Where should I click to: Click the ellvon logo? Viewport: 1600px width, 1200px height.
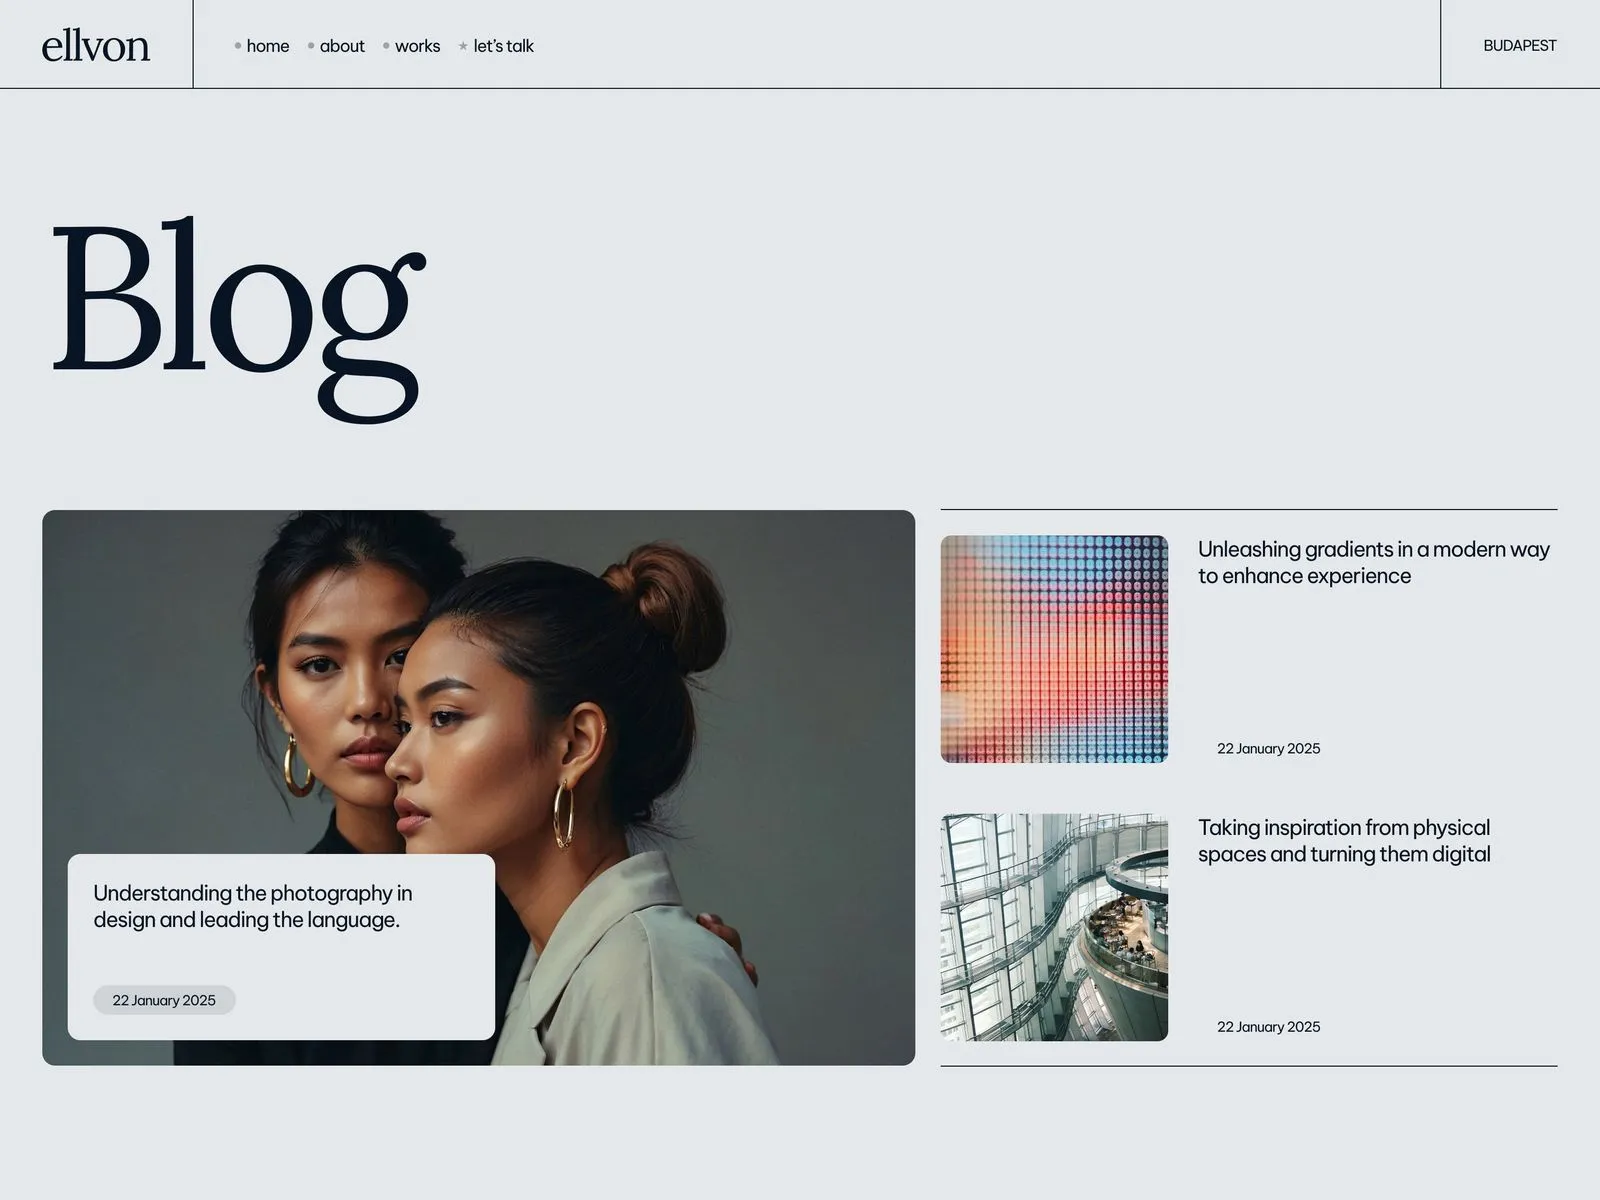point(96,45)
